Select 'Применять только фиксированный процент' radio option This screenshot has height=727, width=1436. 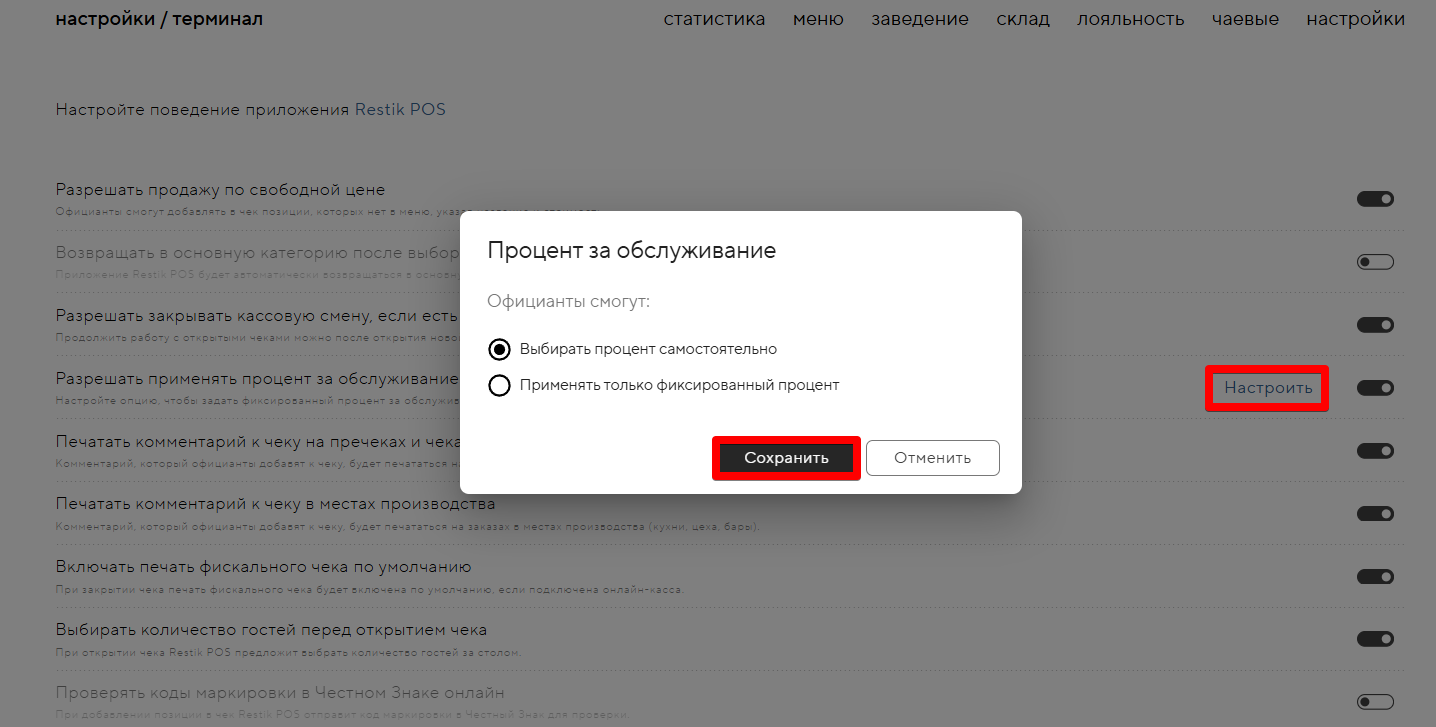(499, 385)
